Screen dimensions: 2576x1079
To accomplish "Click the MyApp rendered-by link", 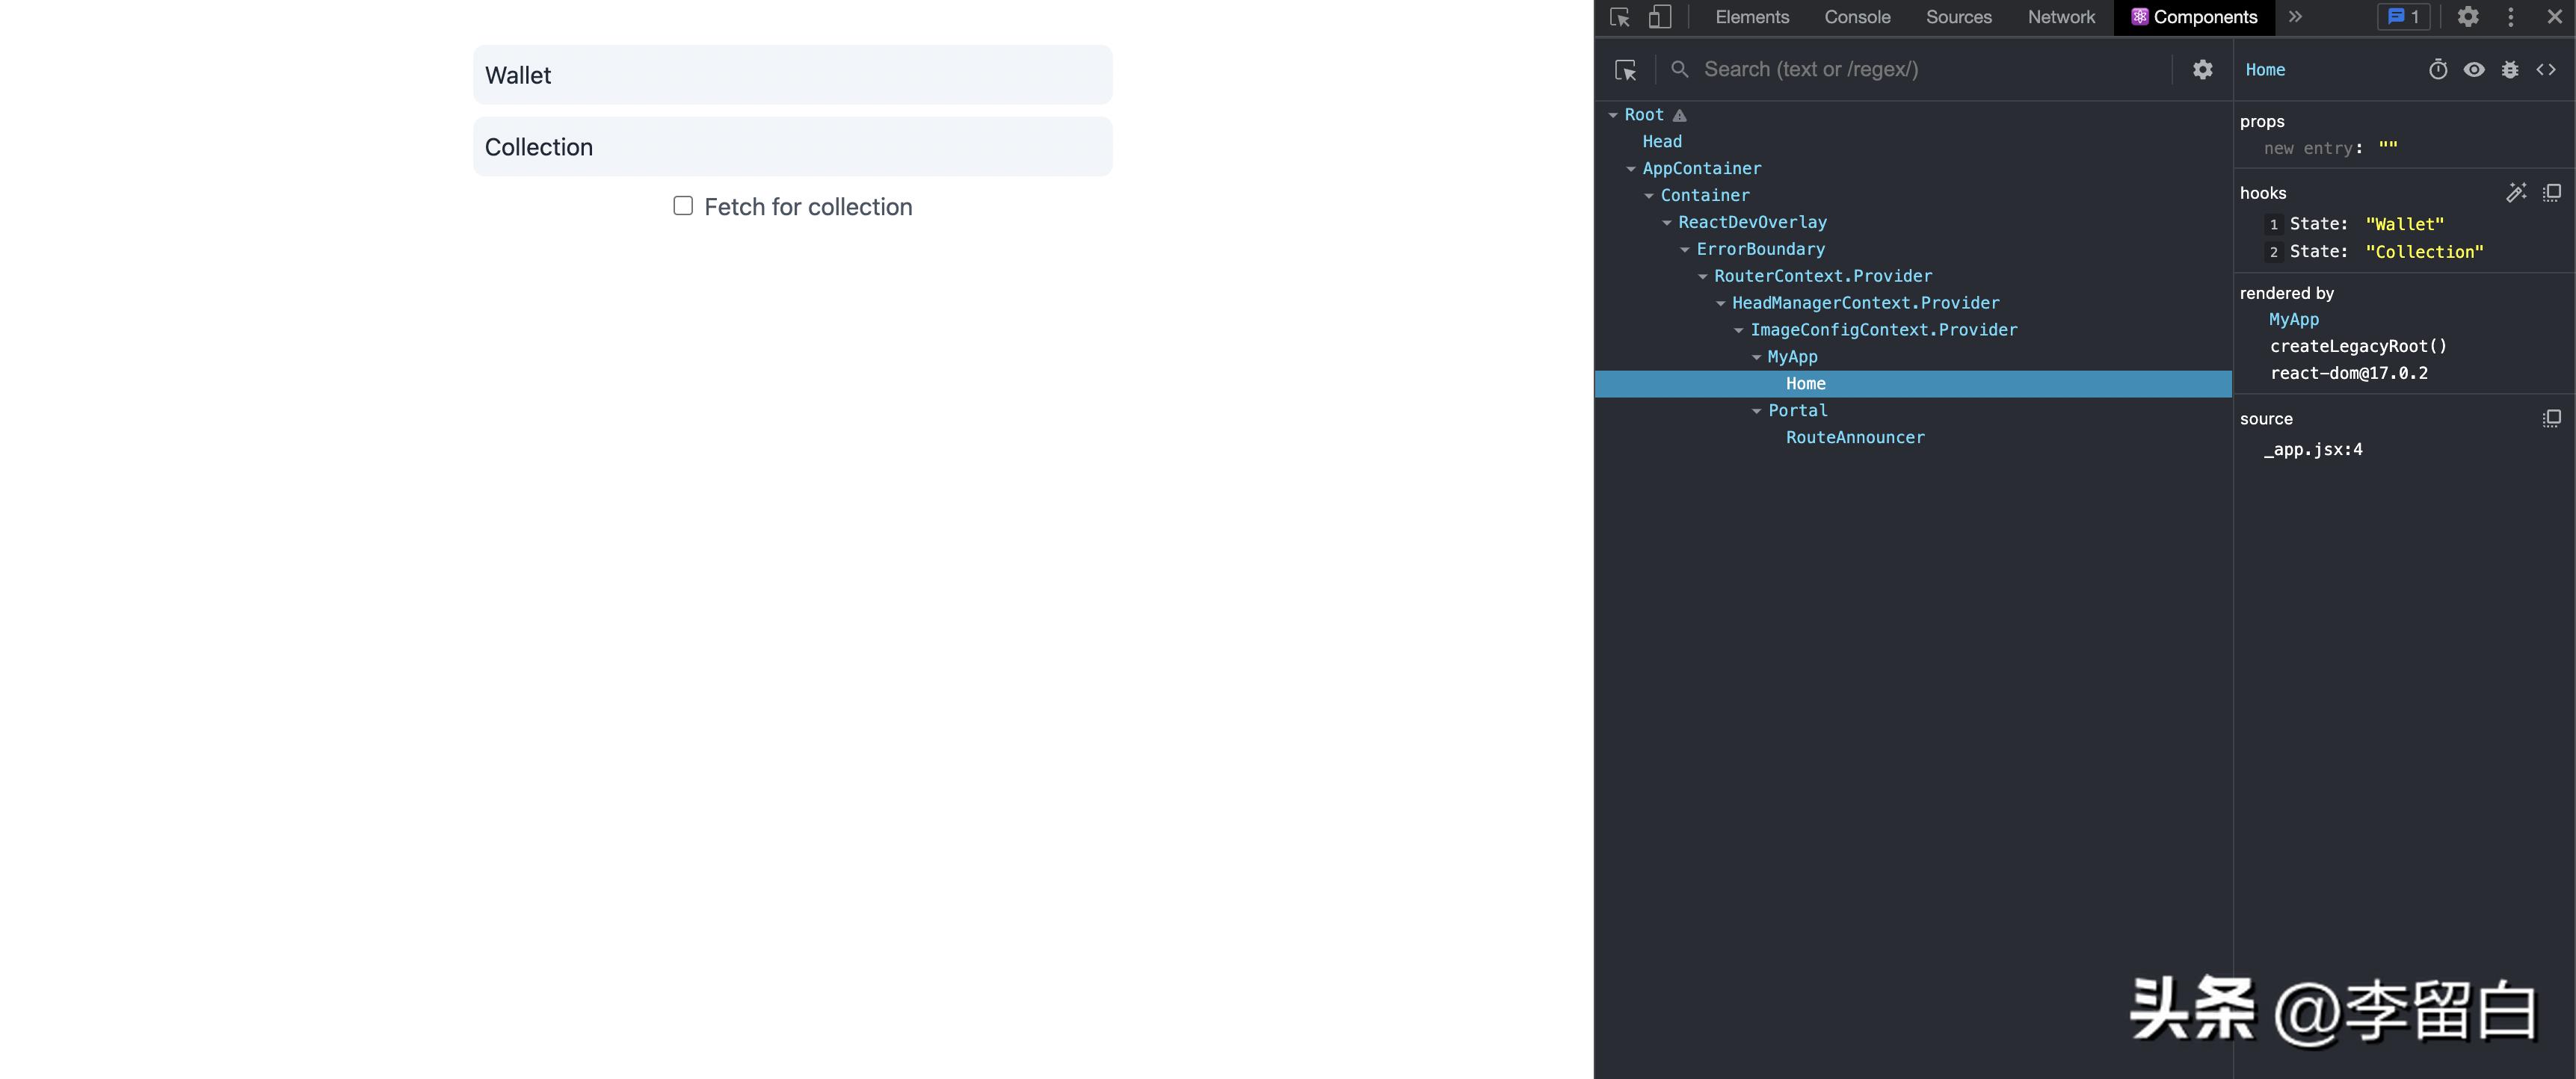I will tap(2293, 320).
